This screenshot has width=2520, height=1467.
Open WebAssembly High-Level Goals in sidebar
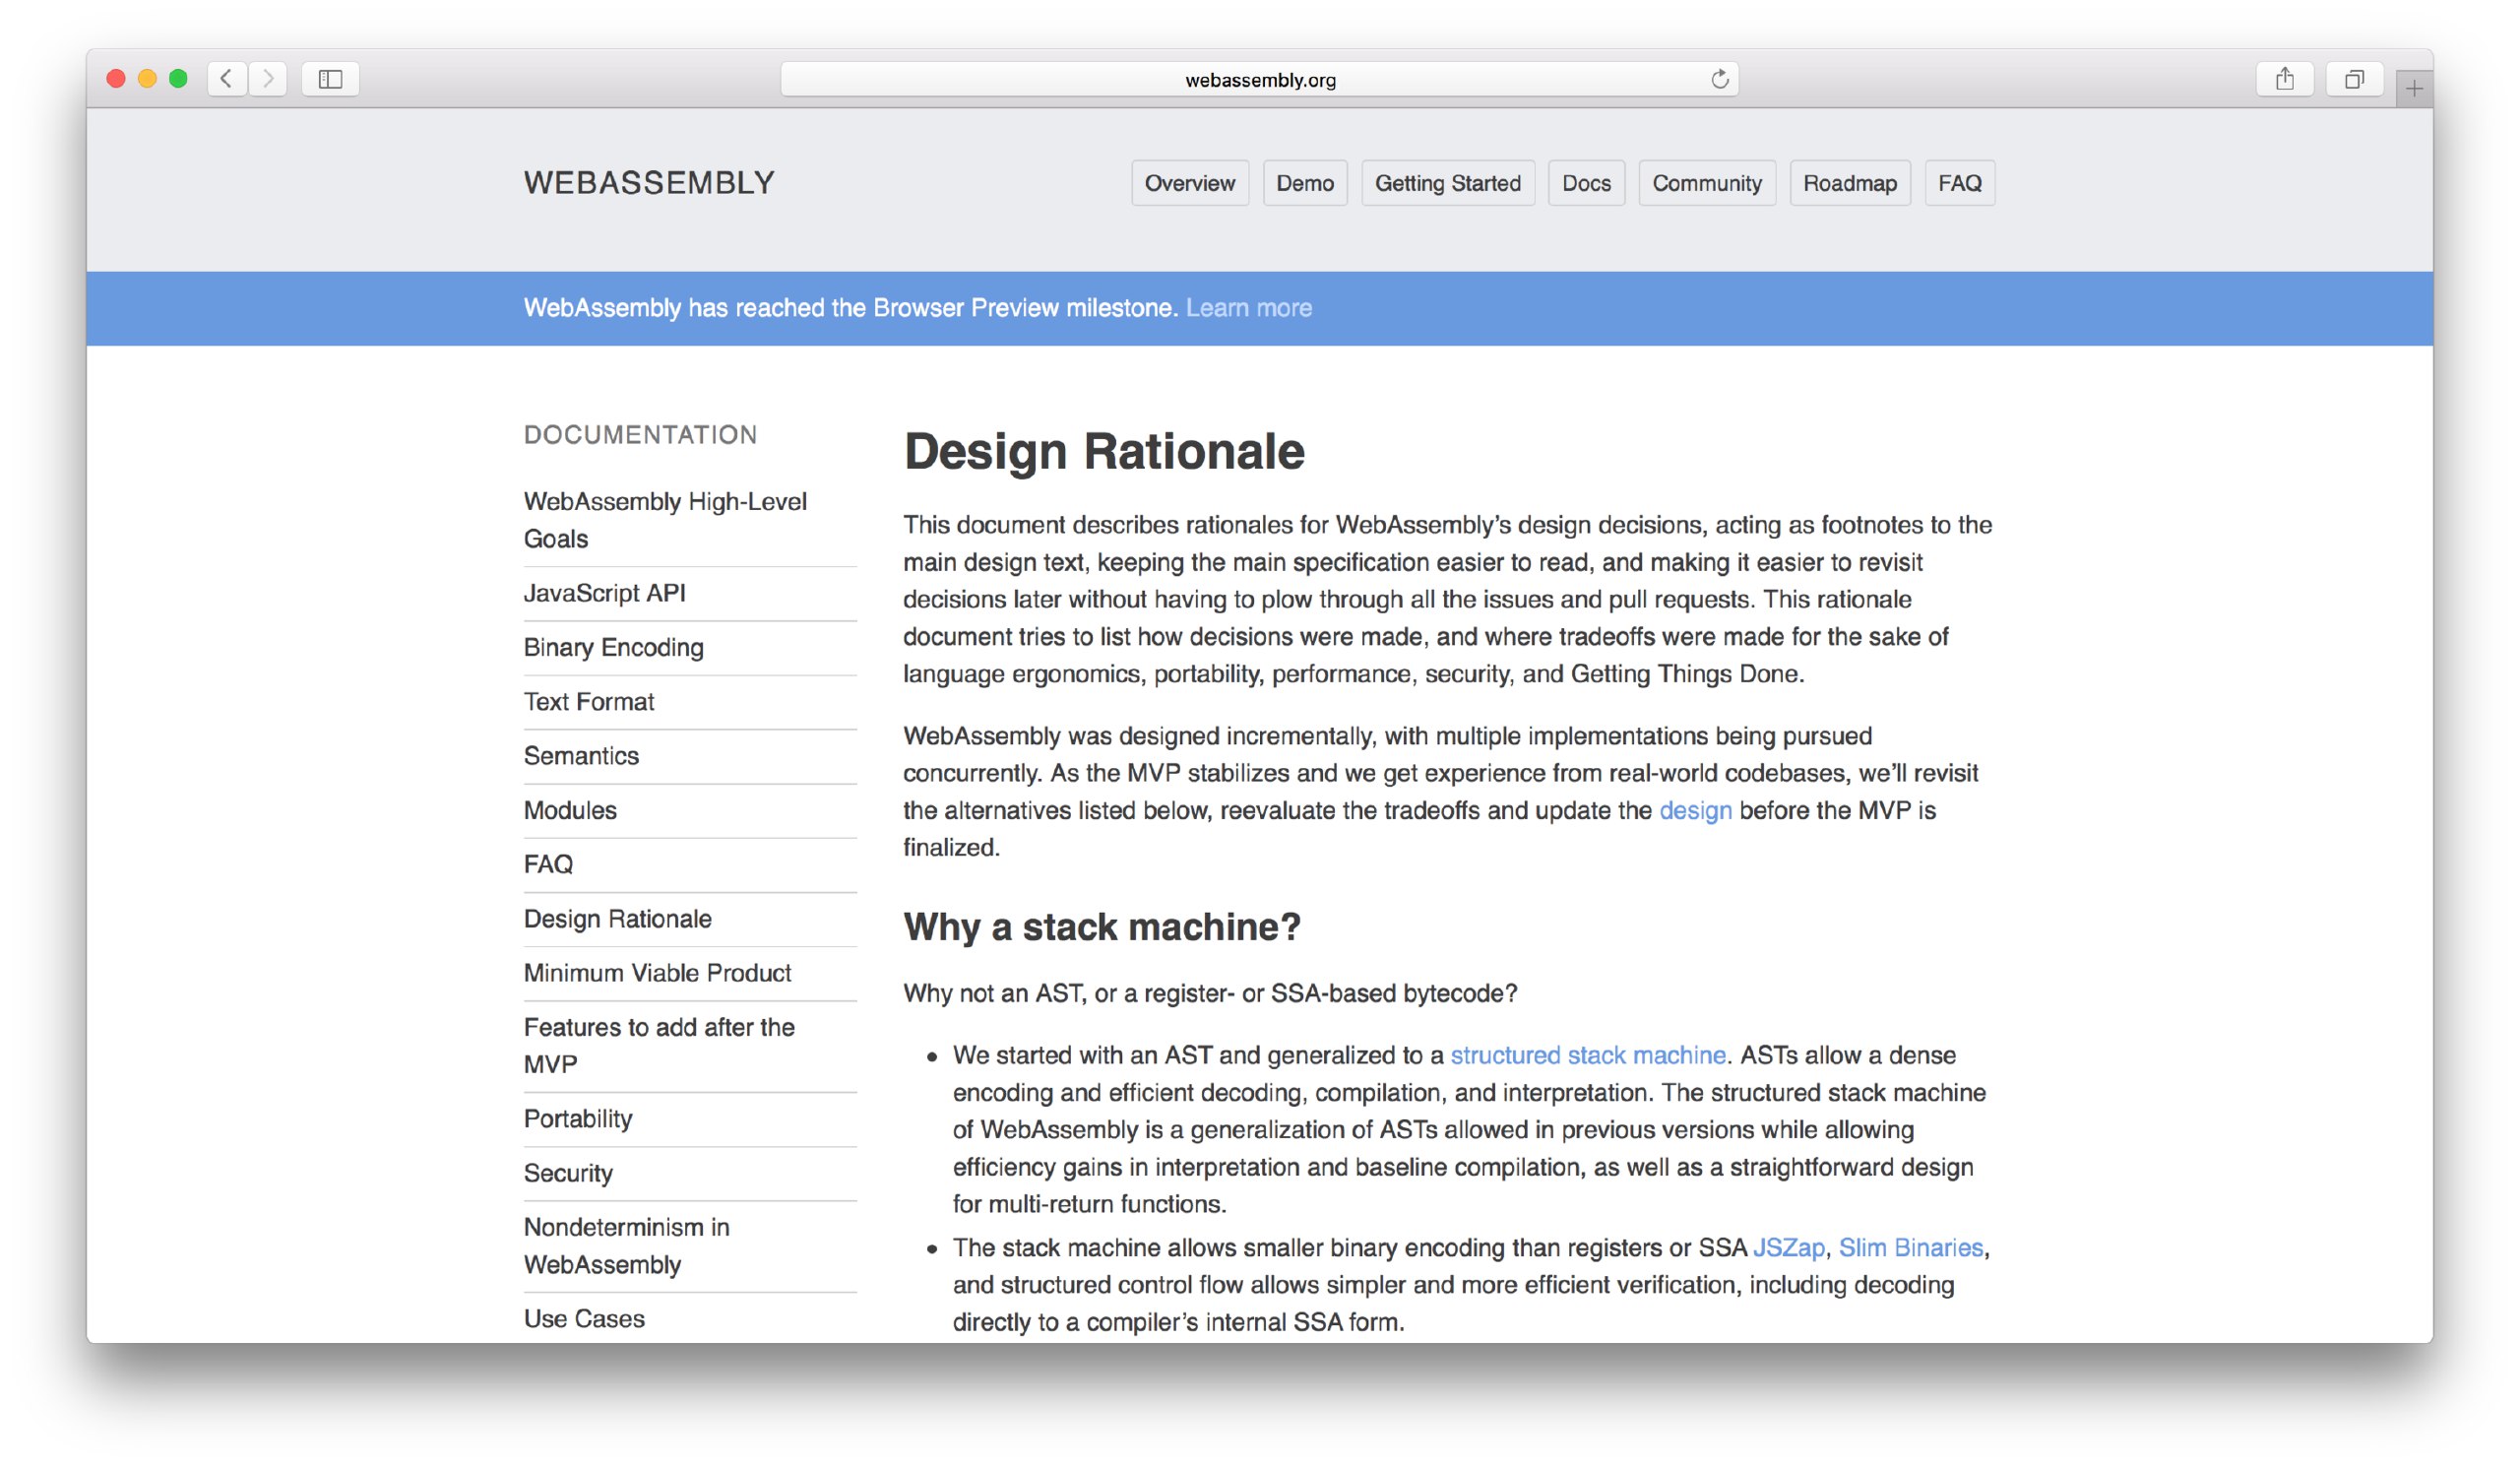point(665,520)
